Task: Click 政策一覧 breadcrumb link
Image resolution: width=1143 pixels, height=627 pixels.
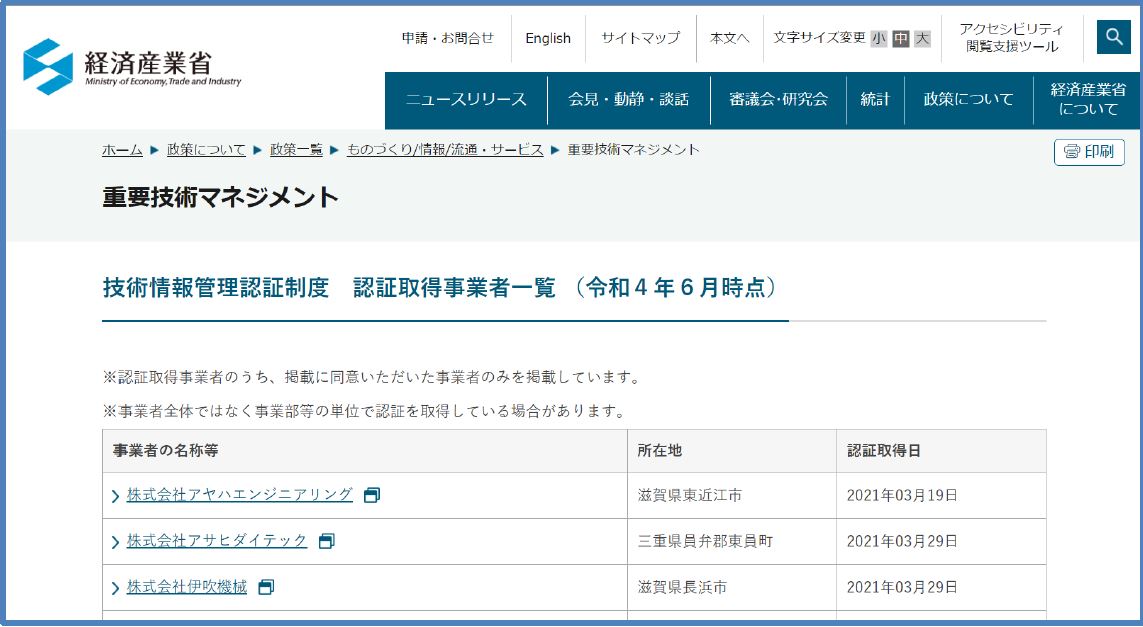Action: (x=296, y=149)
